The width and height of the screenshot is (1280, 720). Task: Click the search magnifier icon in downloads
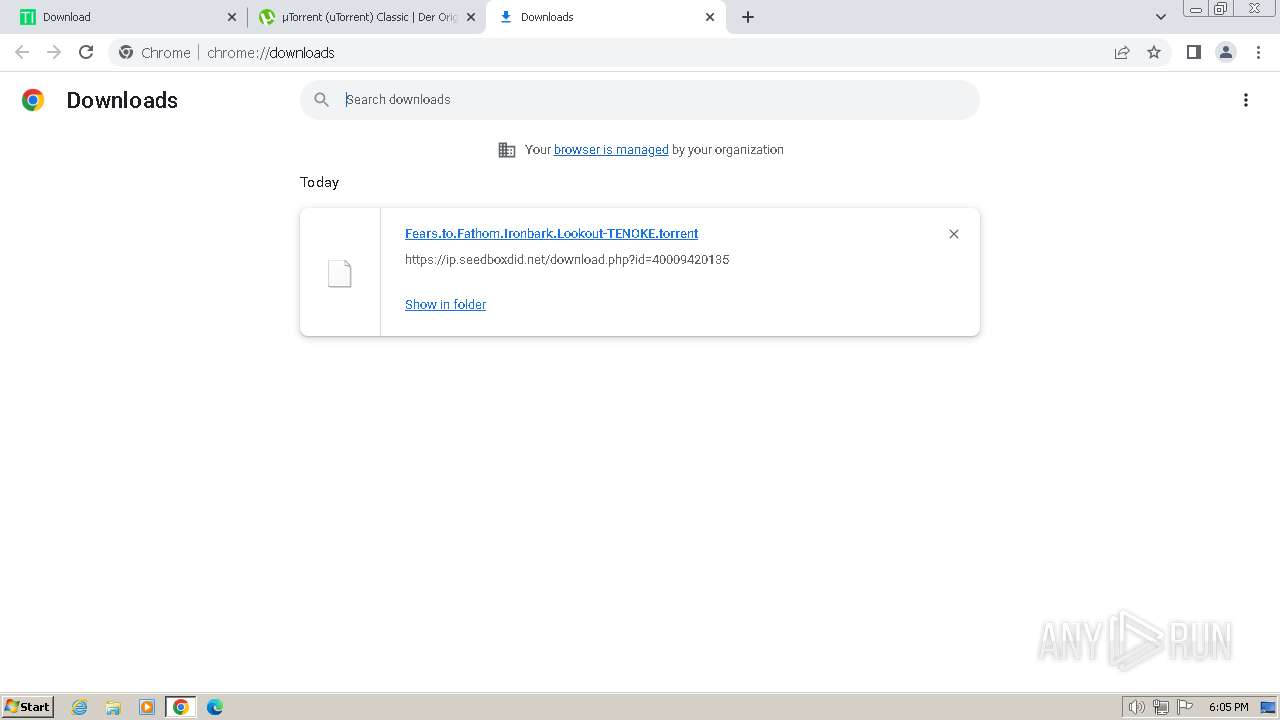321,99
